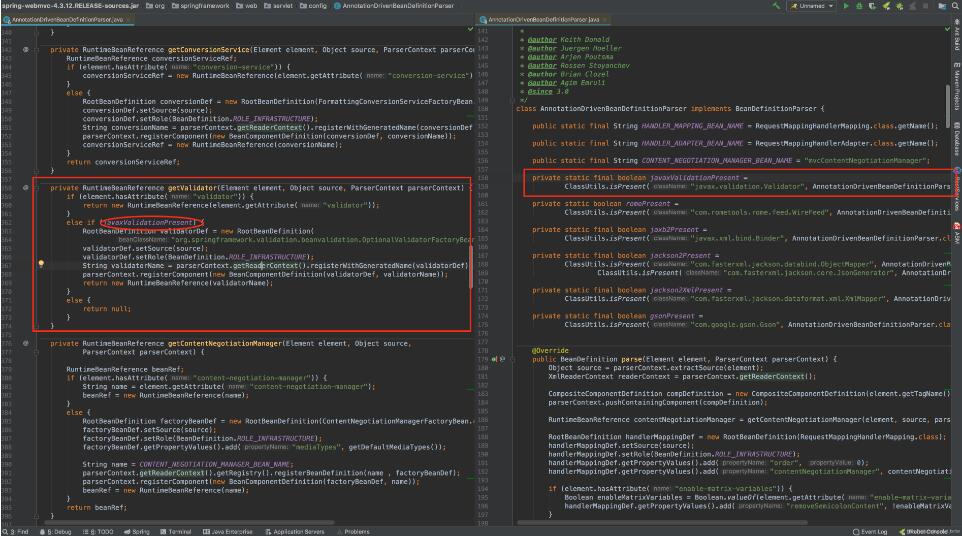Click author name Keith Donald in Javadoc

coord(585,39)
